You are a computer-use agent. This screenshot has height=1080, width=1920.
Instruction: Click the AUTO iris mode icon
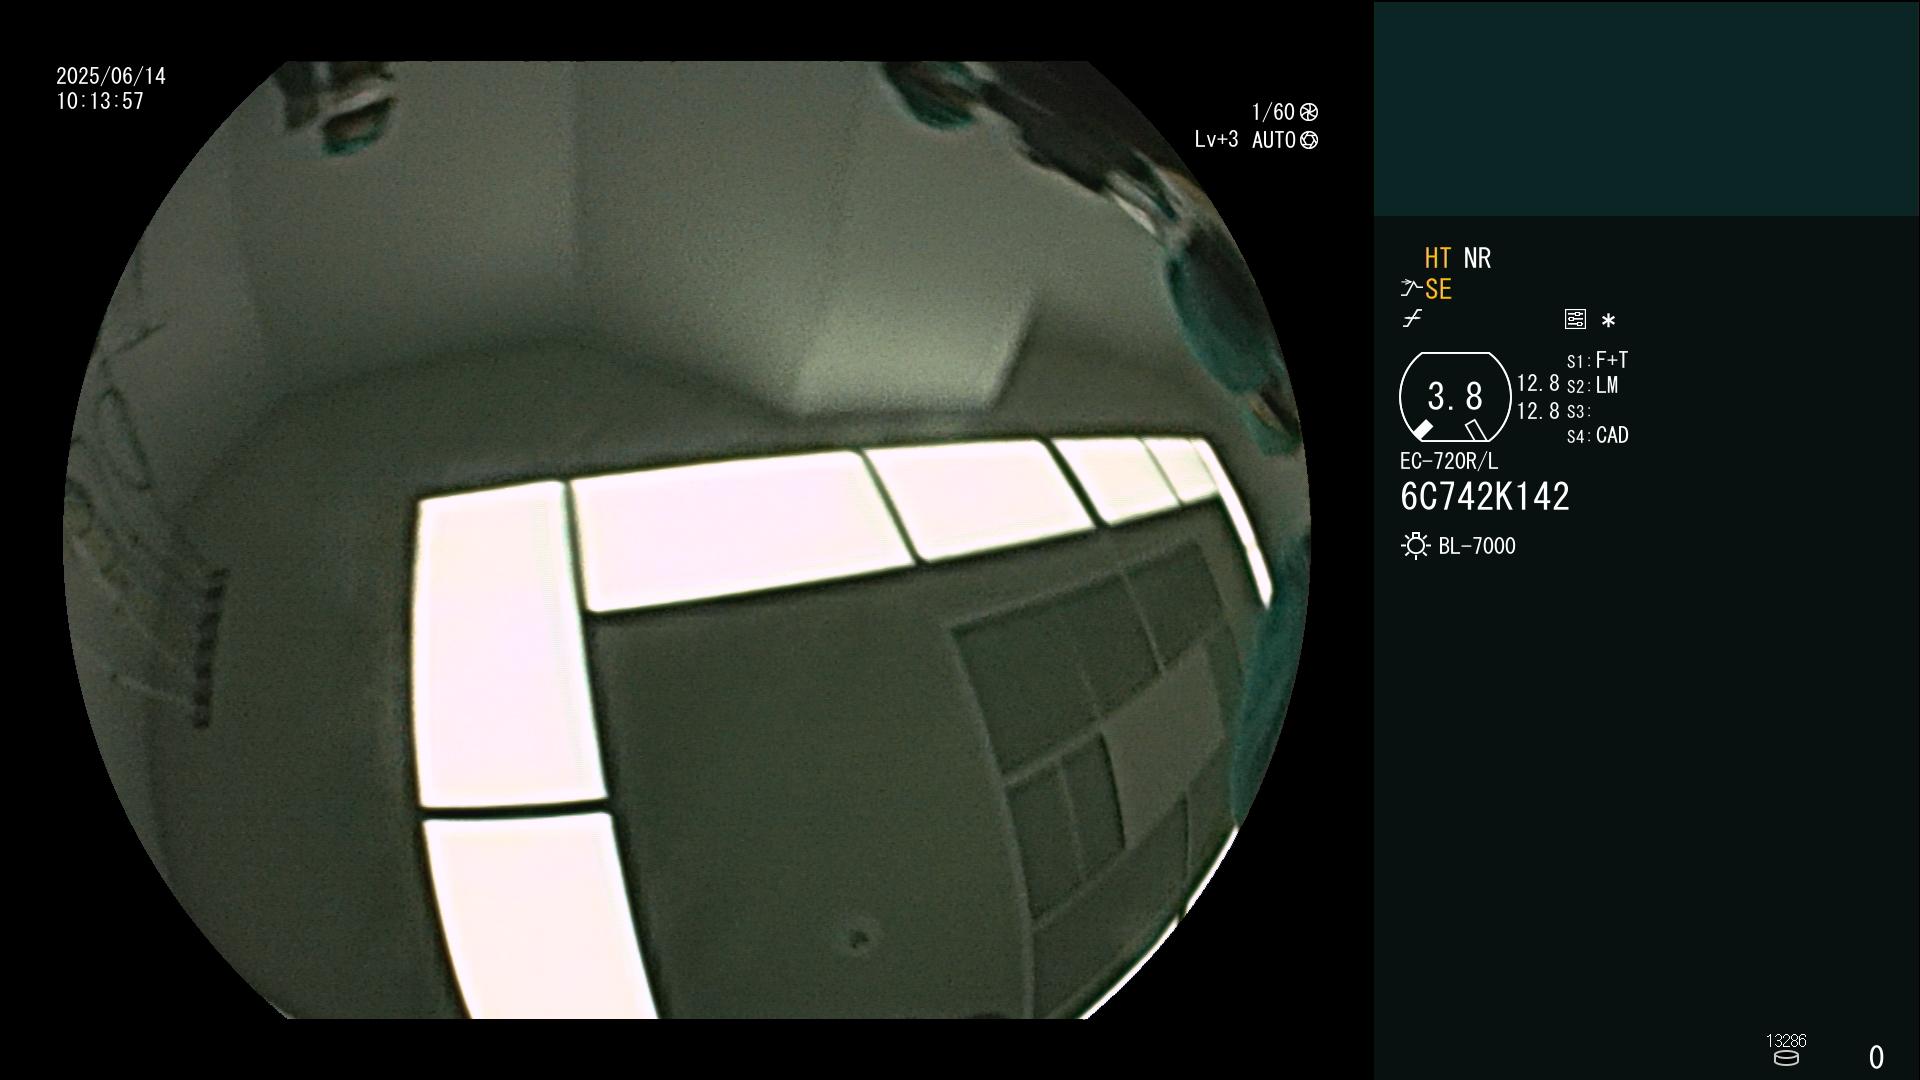coord(1309,140)
